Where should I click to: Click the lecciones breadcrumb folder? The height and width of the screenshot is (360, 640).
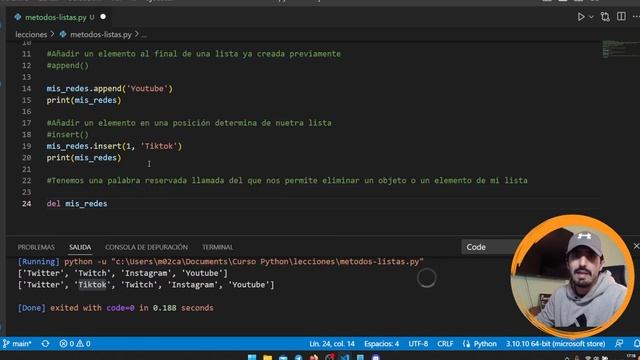(x=31, y=35)
